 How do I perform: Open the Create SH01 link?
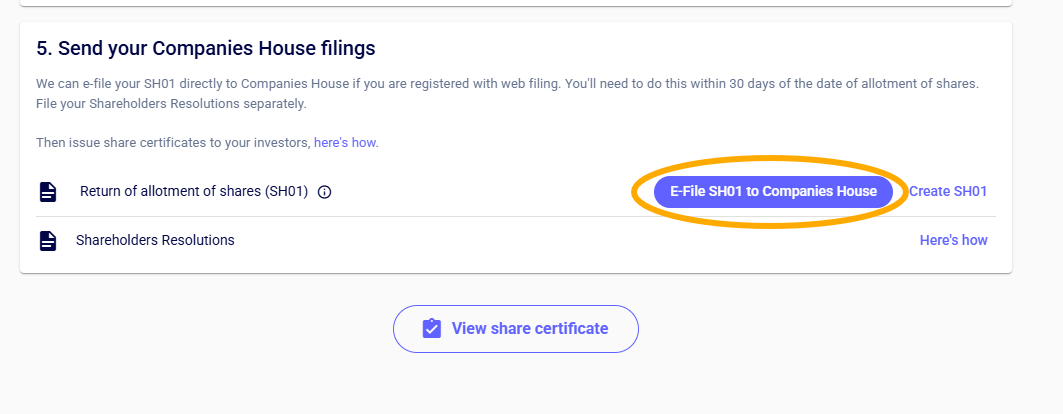pos(948,191)
